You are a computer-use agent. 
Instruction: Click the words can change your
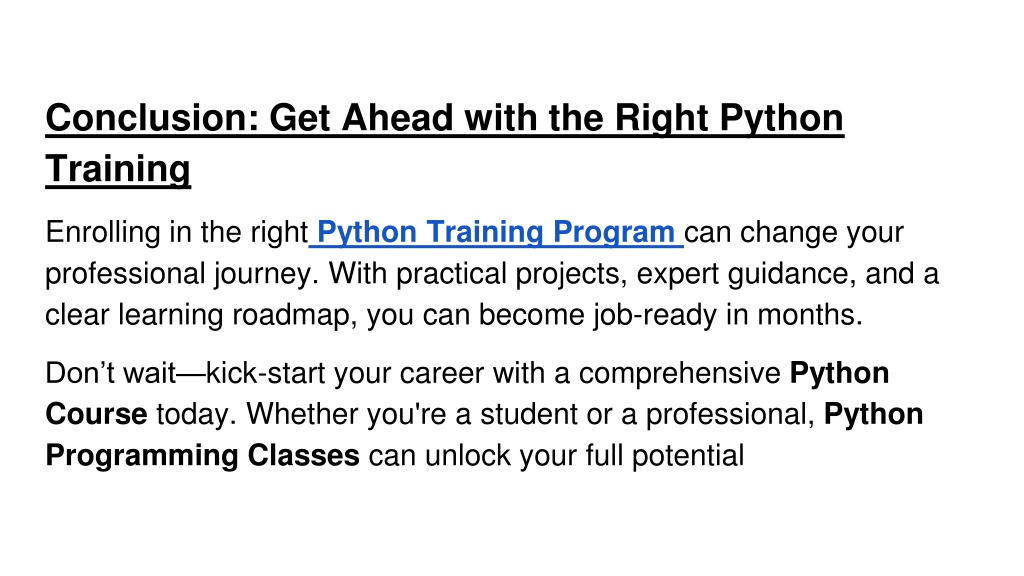(x=793, y=233)
